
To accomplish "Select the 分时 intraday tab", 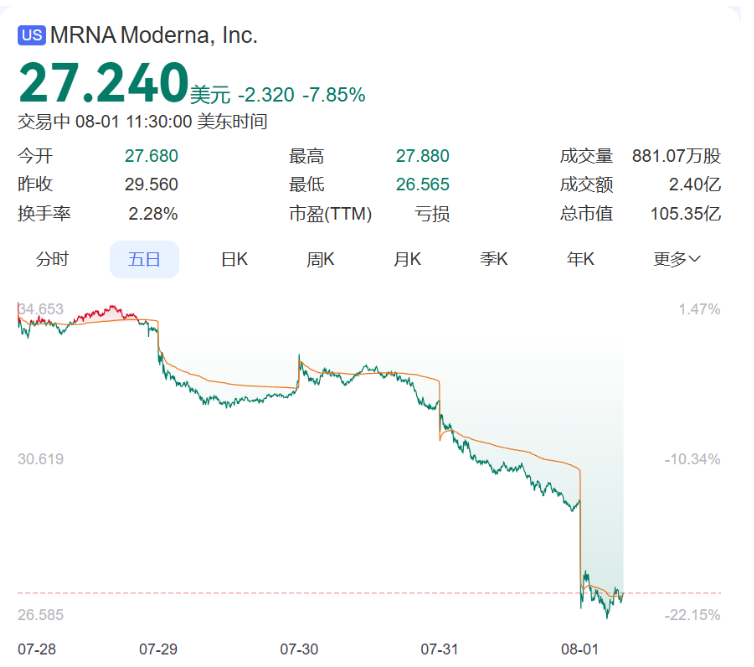I will (x=52, y=260).
